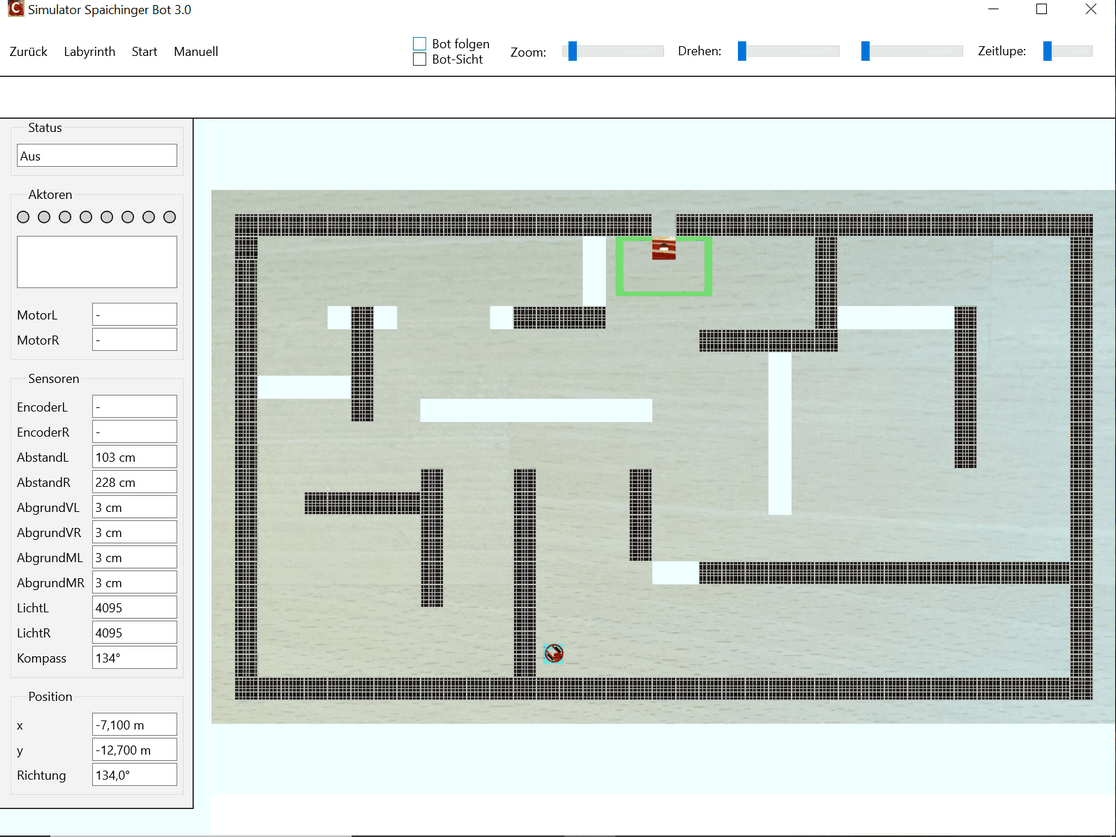Open the Labyrinth menu
Viewport: 1116px width, 837px height.
click(89, 52)
